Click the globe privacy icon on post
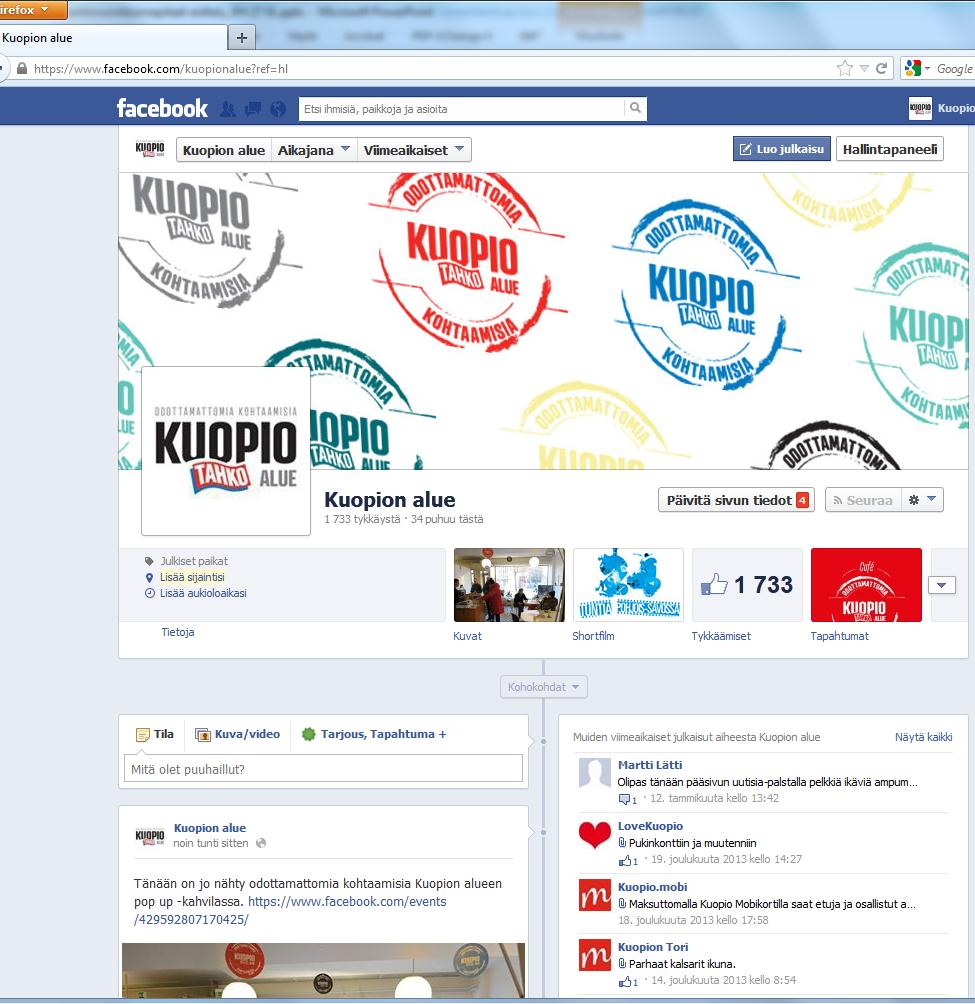Screen dimensions: 975x1004 [x=261, y=843]
